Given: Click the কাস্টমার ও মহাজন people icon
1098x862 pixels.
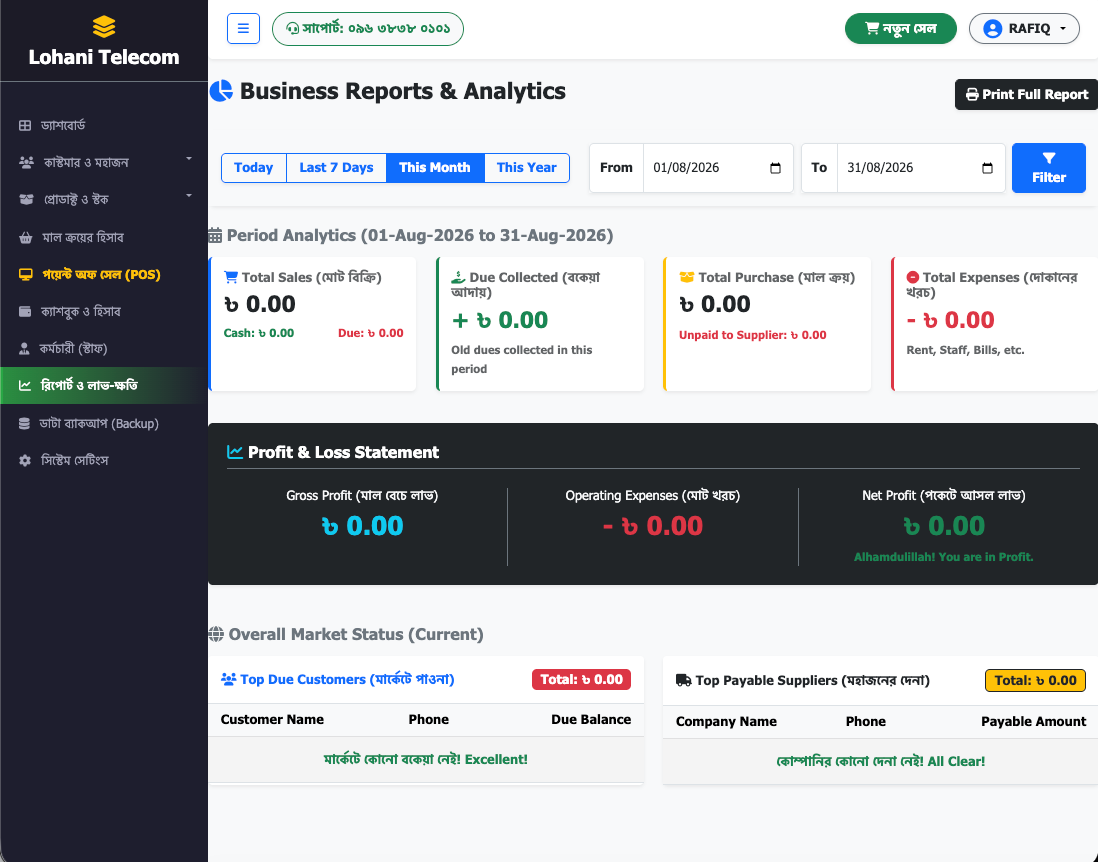Looking at the screenshot, I should click(x=26, y=162).
